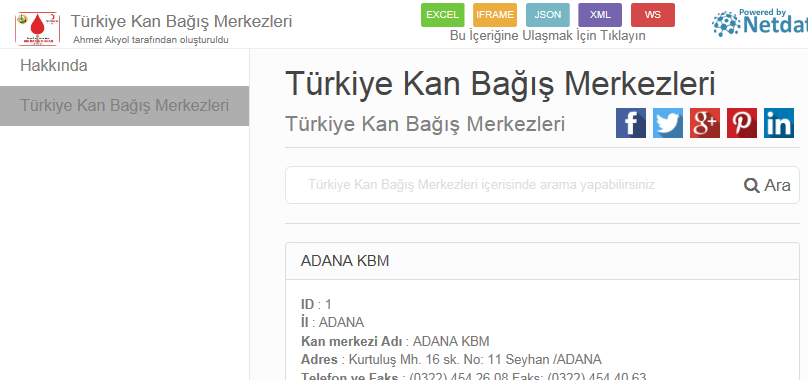The image size is (808, 380).
Task: Select the 'İl : ADANA' row
Action: coord(332,323)
